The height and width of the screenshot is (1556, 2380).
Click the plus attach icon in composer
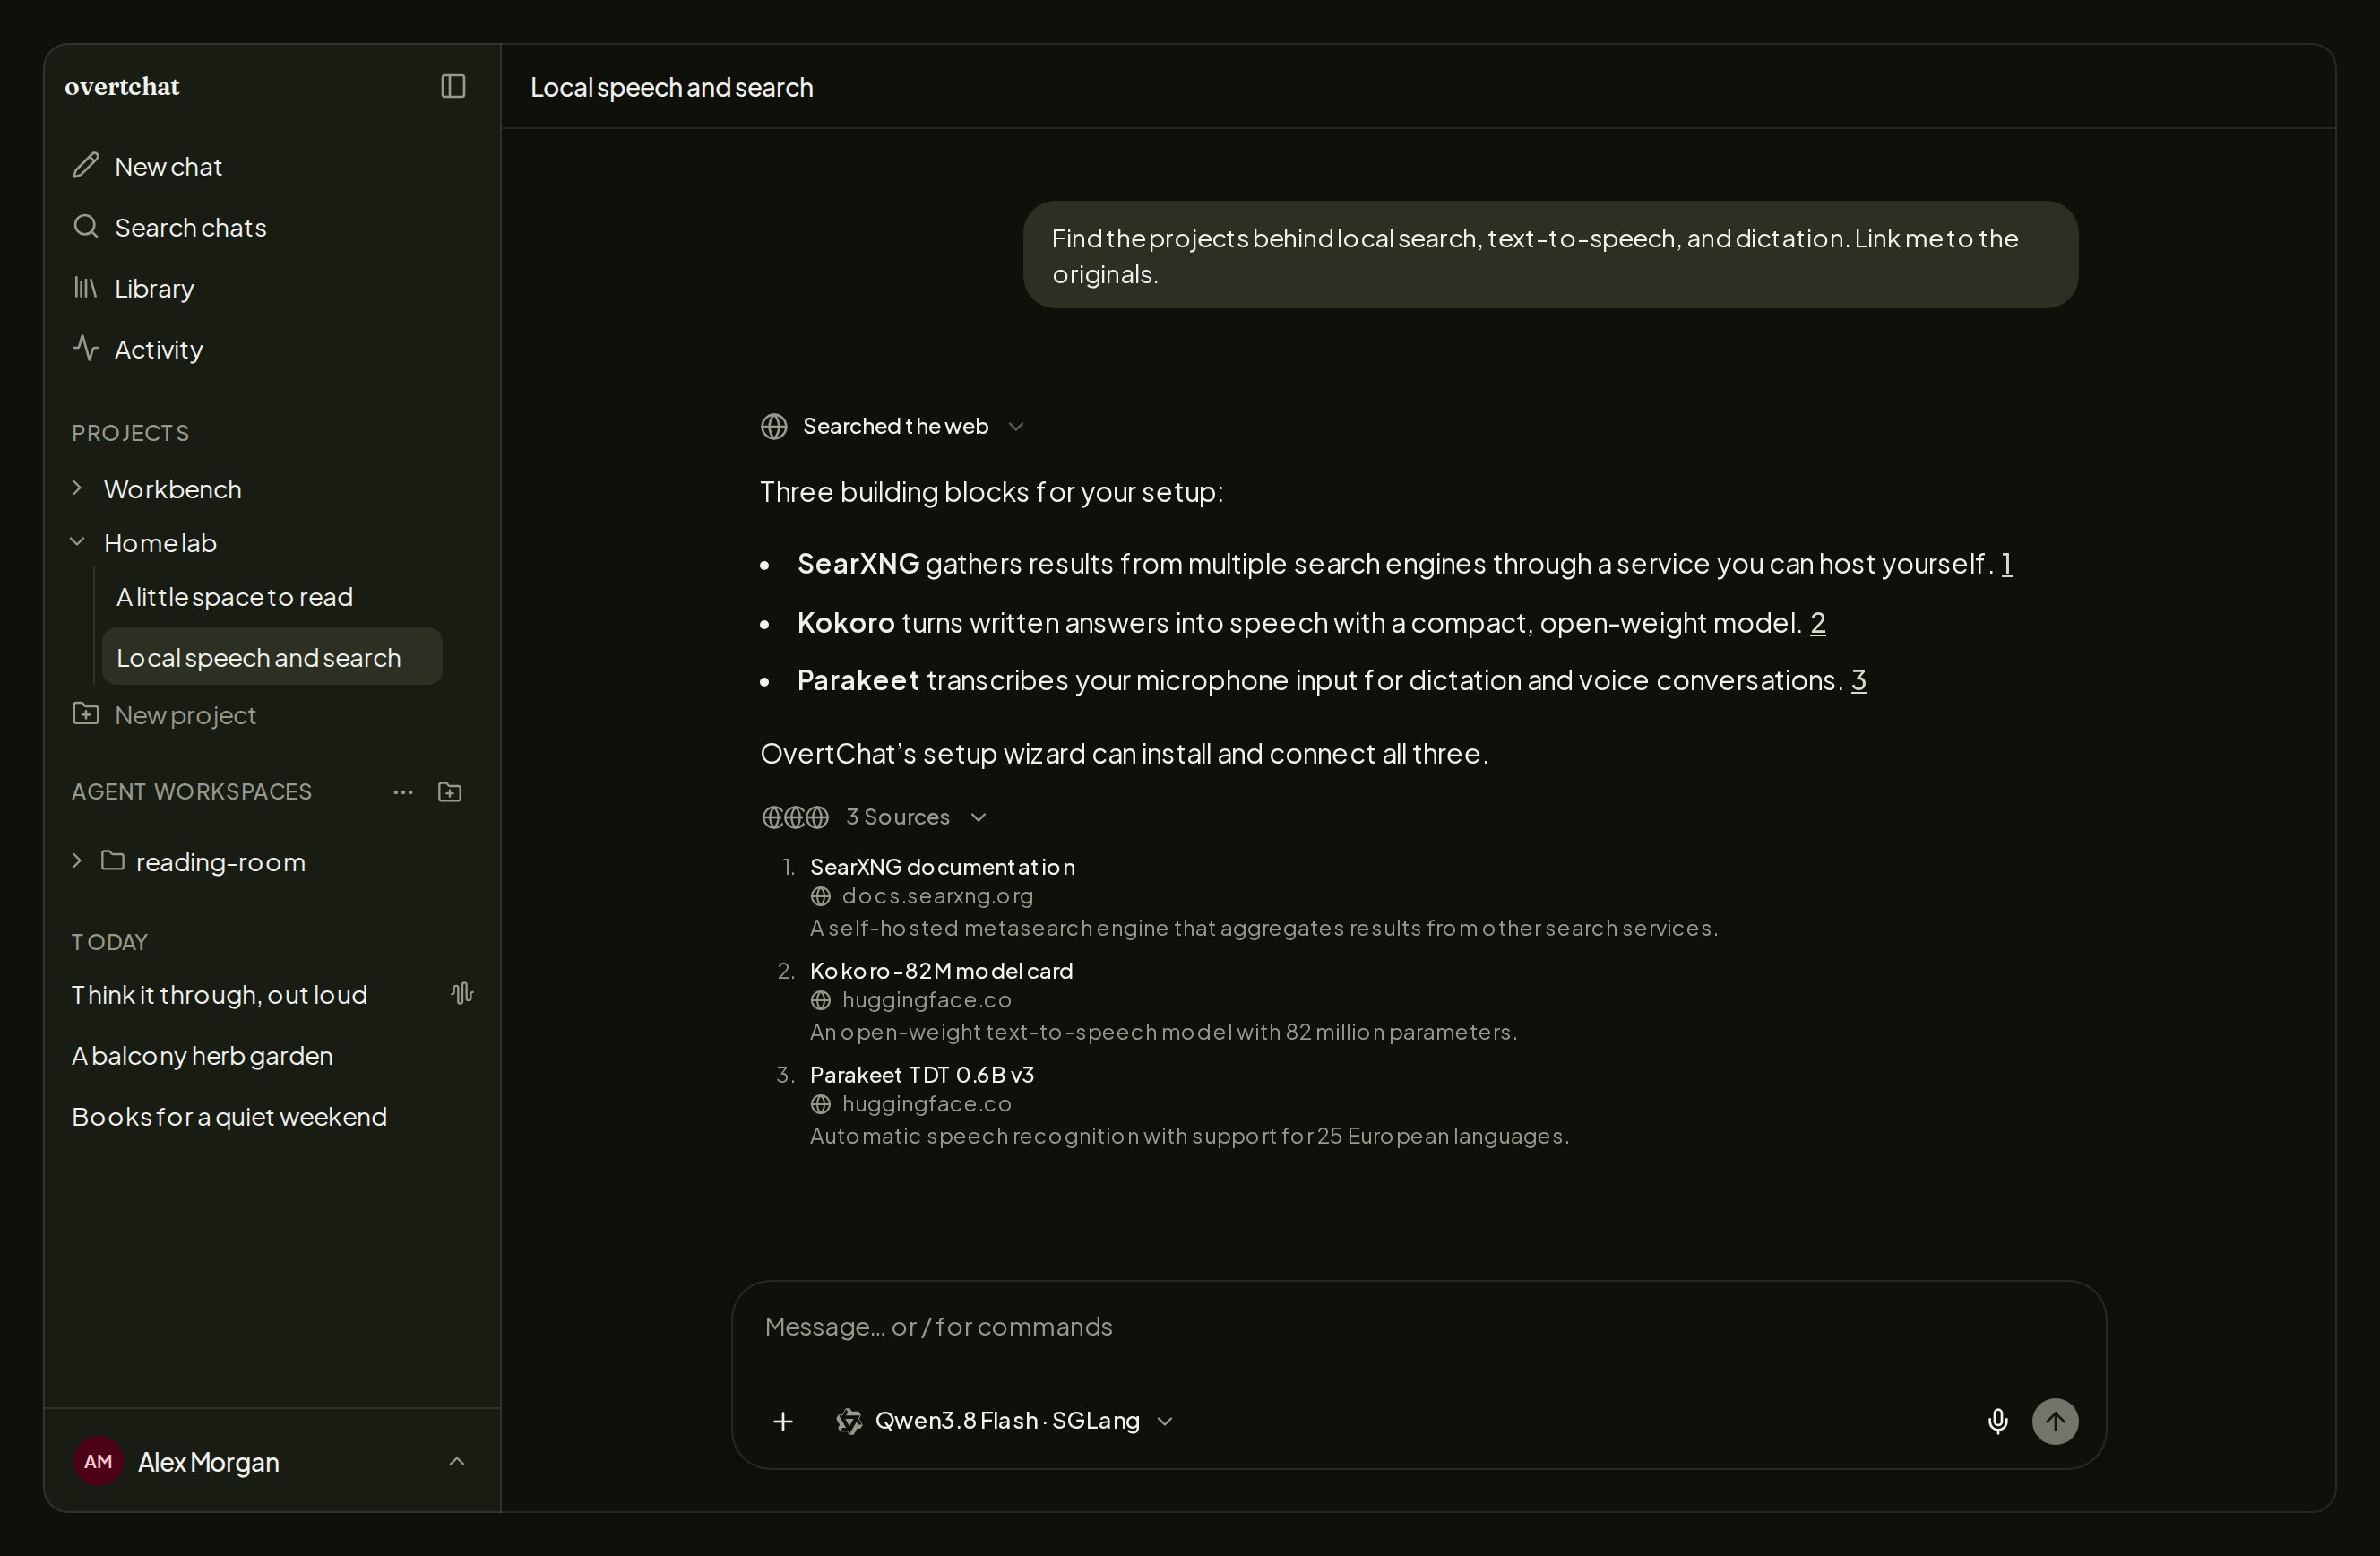click(783, 1421)
